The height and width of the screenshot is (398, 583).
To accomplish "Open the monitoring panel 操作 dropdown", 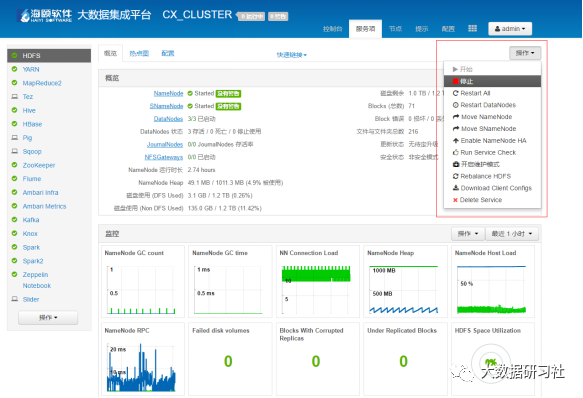I will tap(468, 234).
